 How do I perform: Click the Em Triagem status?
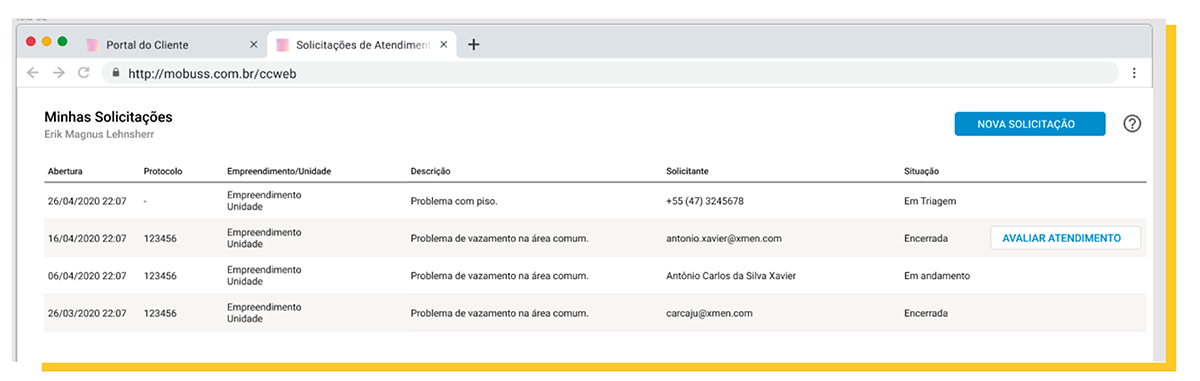click(x=930, y=201)
